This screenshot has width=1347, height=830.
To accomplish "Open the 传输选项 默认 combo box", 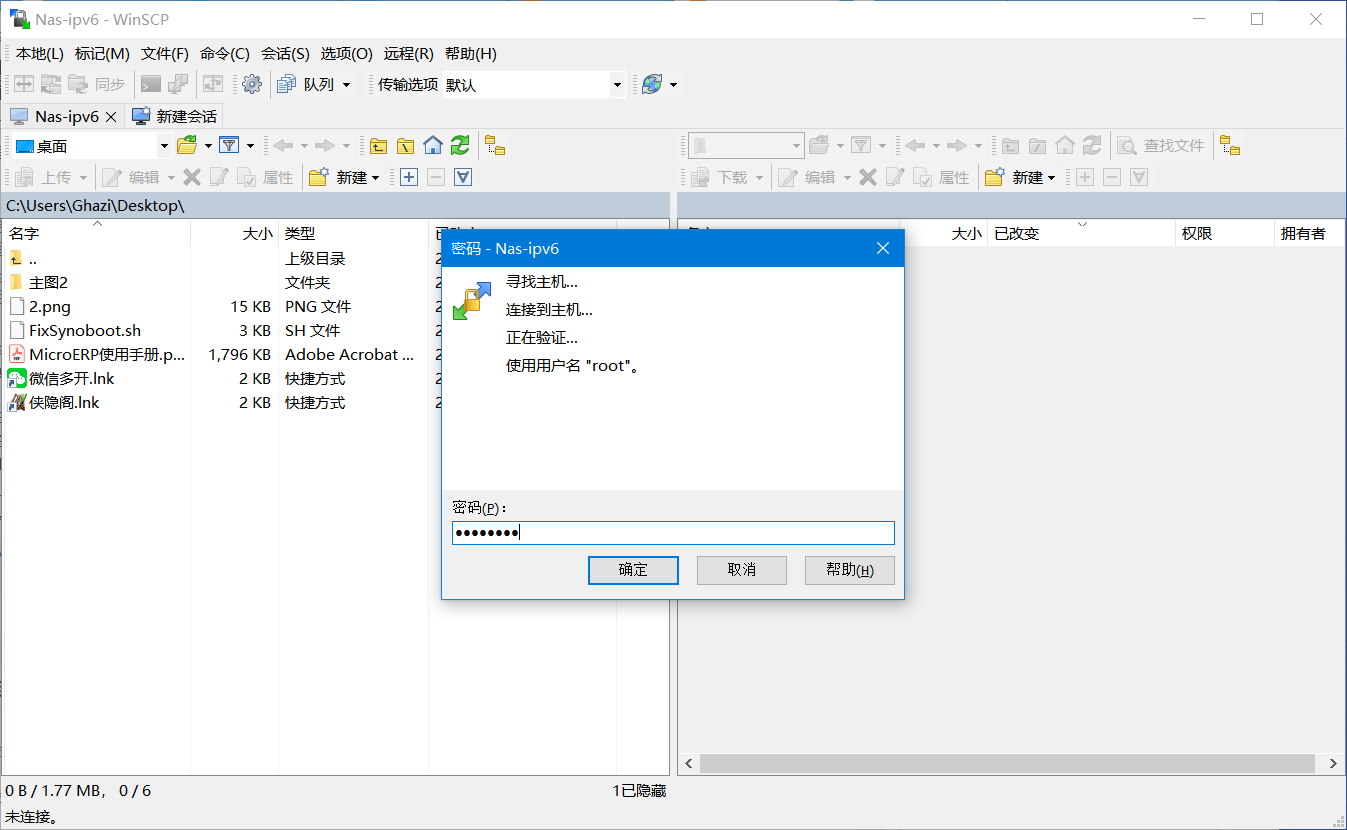I will point(534,85).
